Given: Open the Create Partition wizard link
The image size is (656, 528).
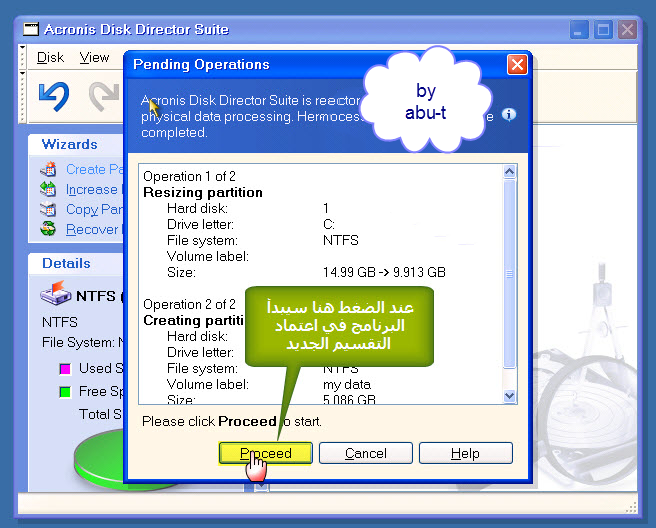Looking at the screenshot, I should click(x=95, y=169).
